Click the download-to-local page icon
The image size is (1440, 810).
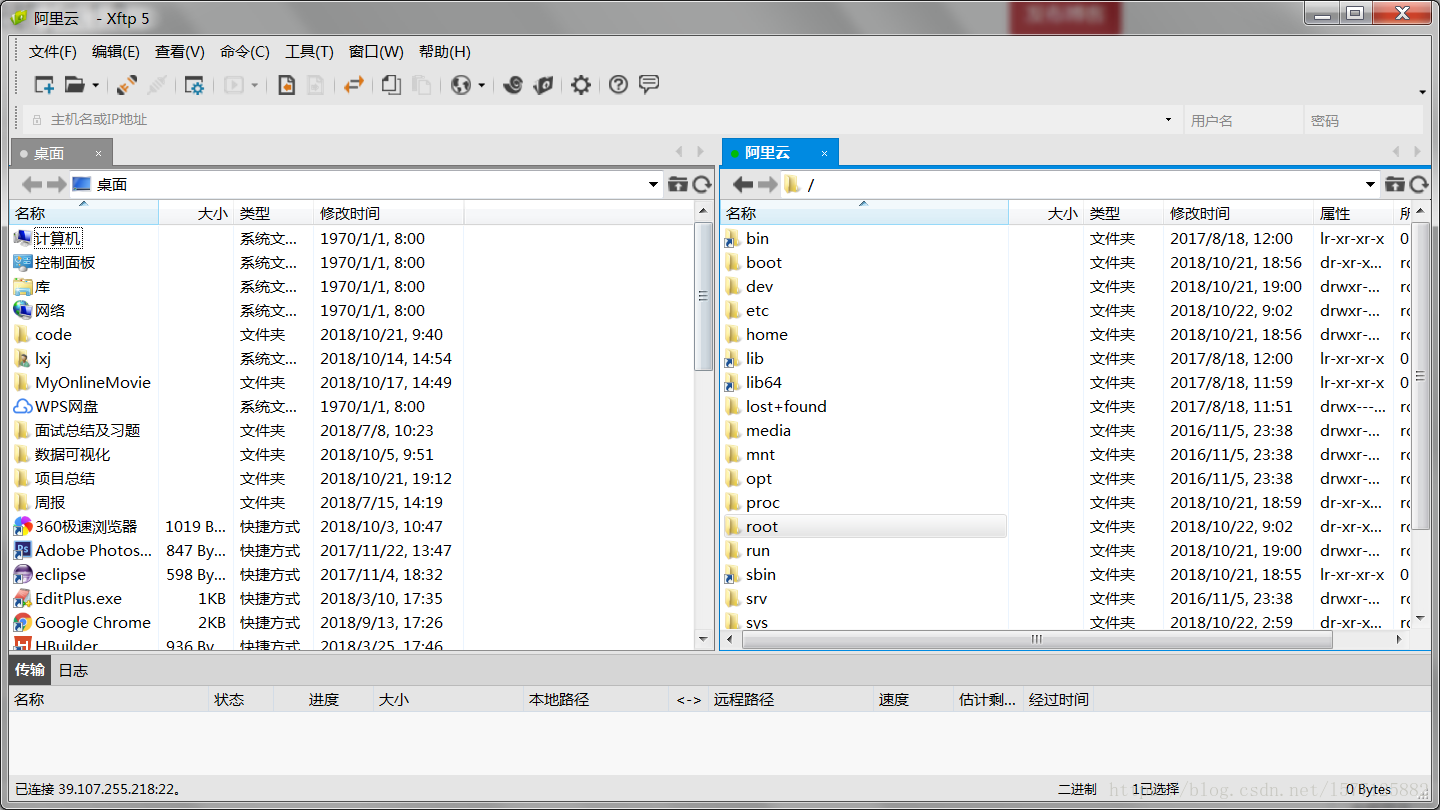286,86
